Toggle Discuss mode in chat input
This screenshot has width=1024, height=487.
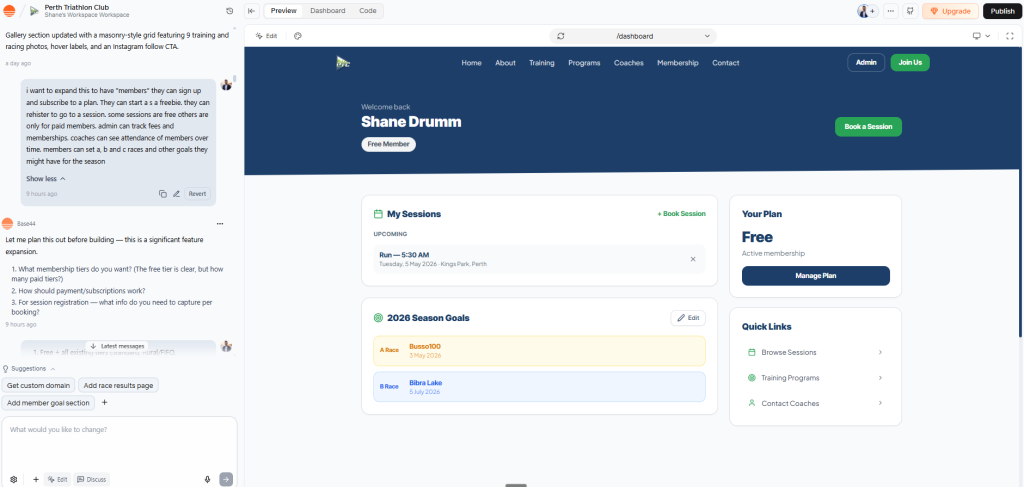(91, 479)
